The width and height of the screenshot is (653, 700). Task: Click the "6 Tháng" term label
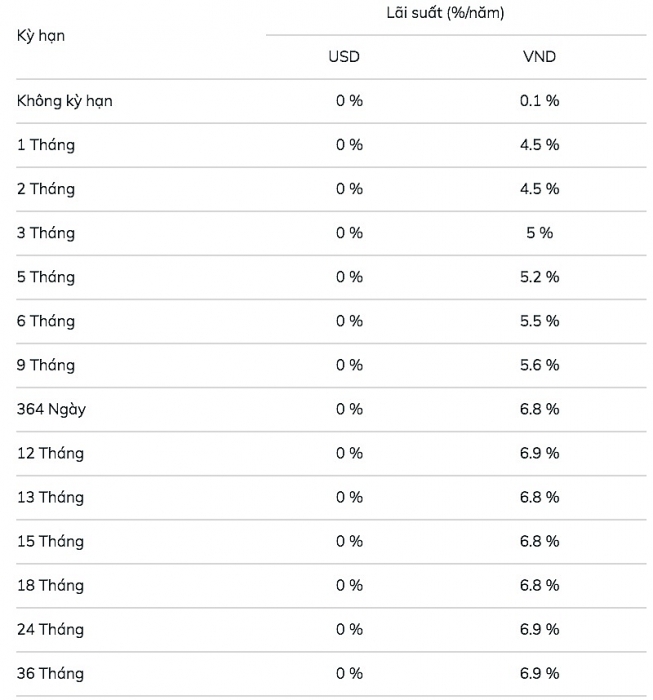pos(46,321)
